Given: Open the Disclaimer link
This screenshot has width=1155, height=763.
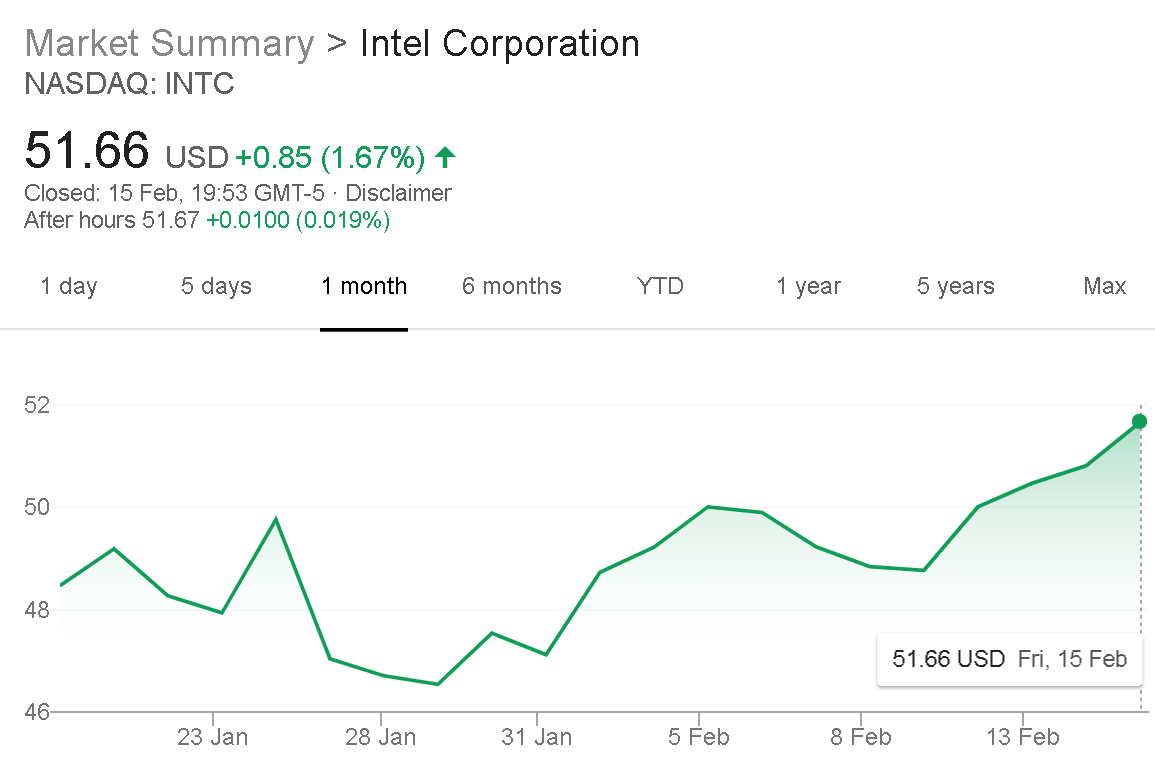Looking at the screenshot, I should (x=398, y=193).
